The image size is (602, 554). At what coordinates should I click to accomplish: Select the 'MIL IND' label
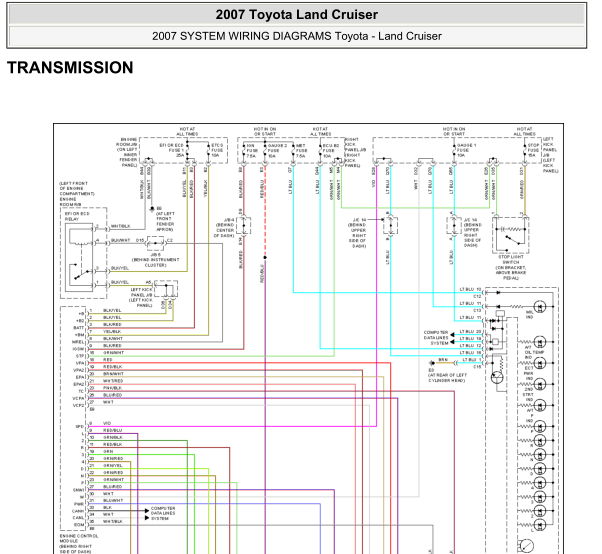530,314
